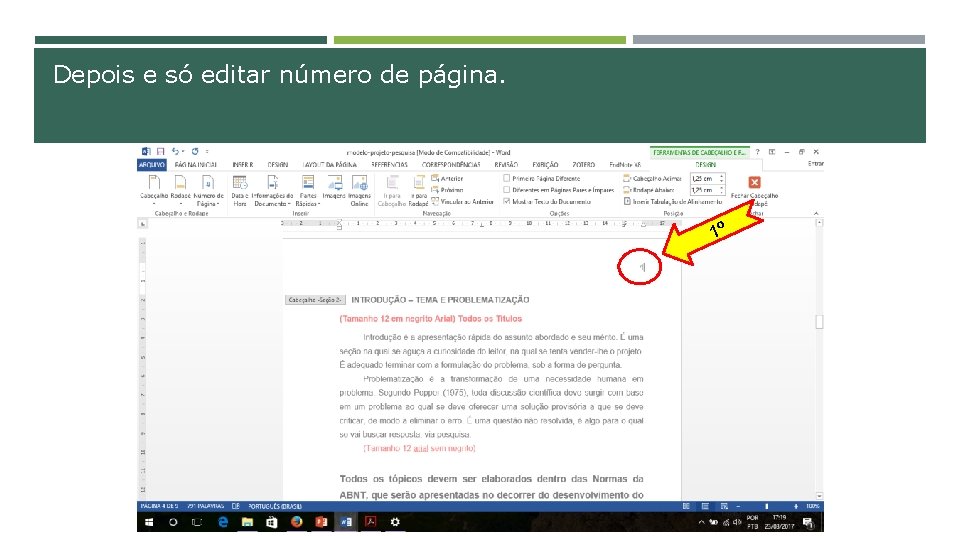Go to Anterior header section
Viewport: 960px width, 540px height.
tap(448, 178)
